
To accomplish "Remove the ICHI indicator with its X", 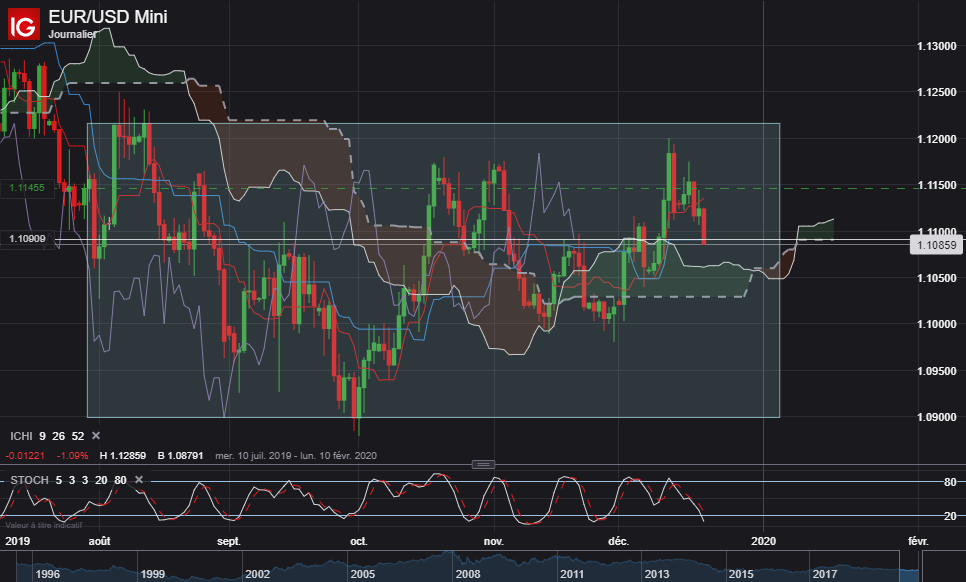I will (x=96, y=435).
